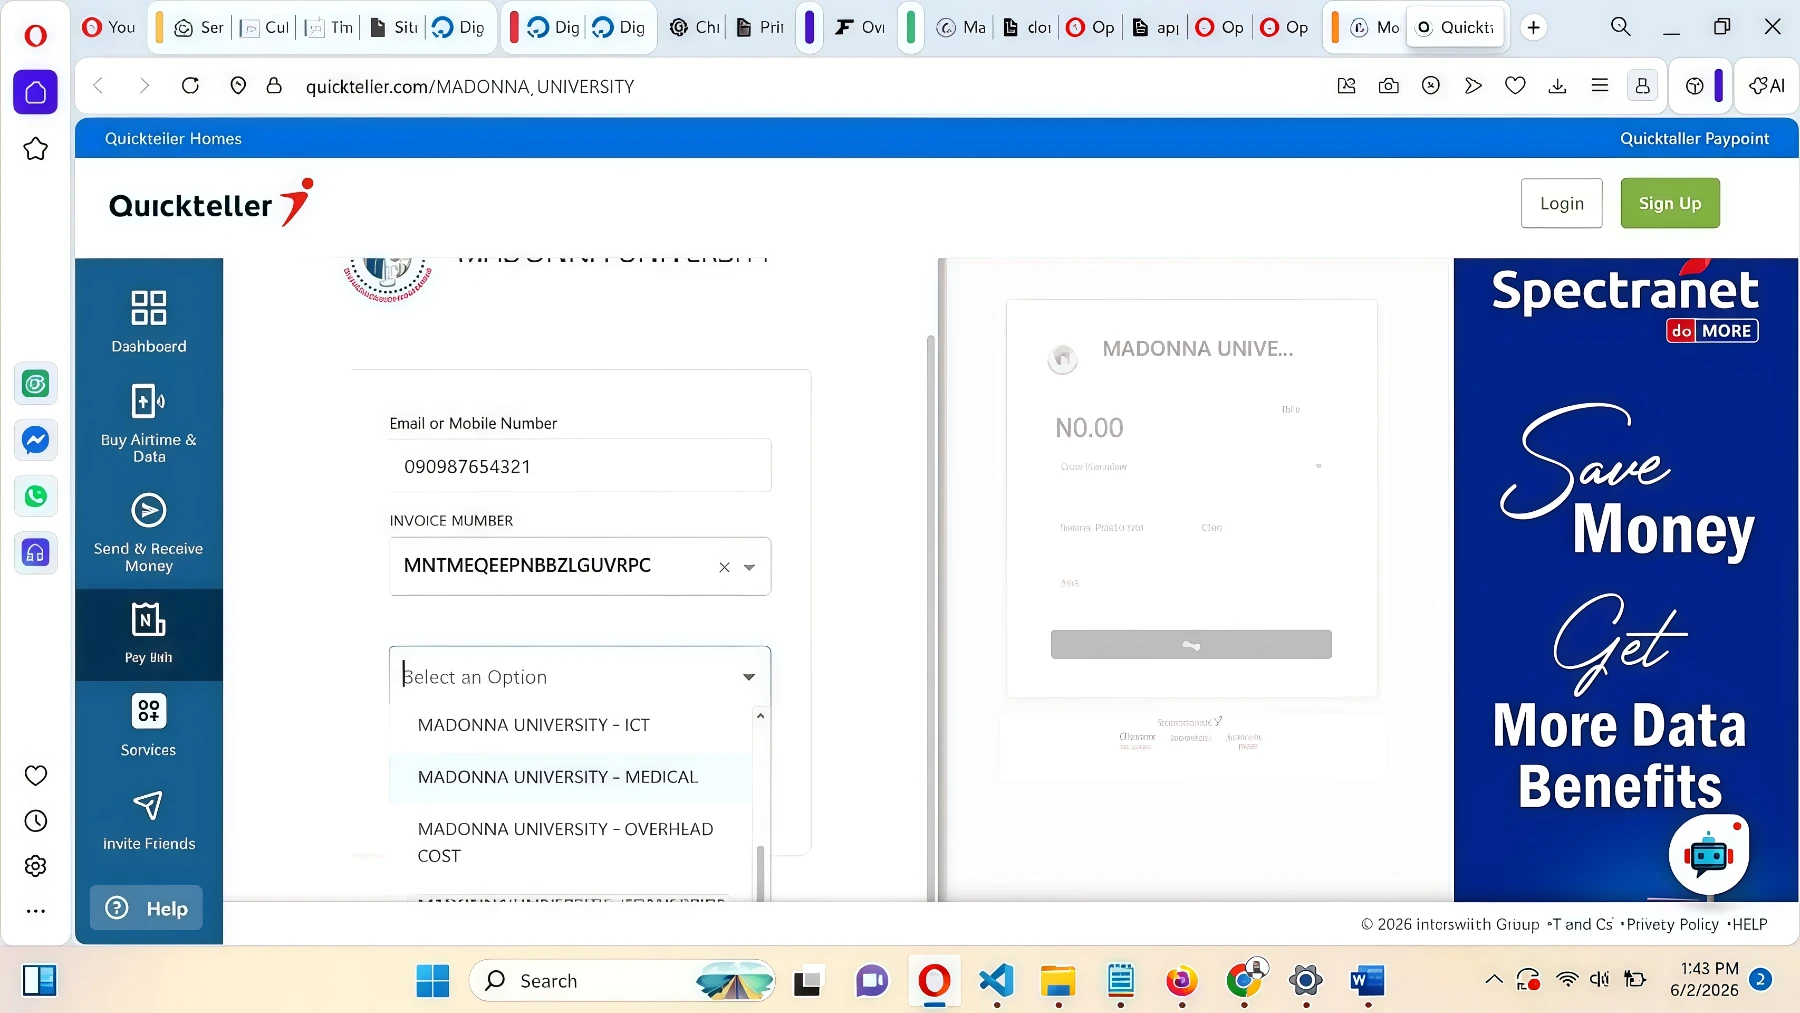This screenshot has width=1800, height=1013.
Task: Open Quickteller Homes link
Action: click(173, 138)
